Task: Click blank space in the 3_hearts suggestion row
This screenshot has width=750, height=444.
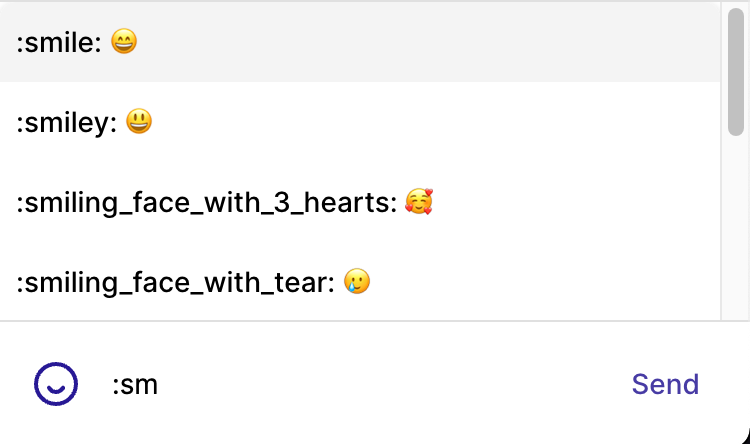Action: click(574, 201)
